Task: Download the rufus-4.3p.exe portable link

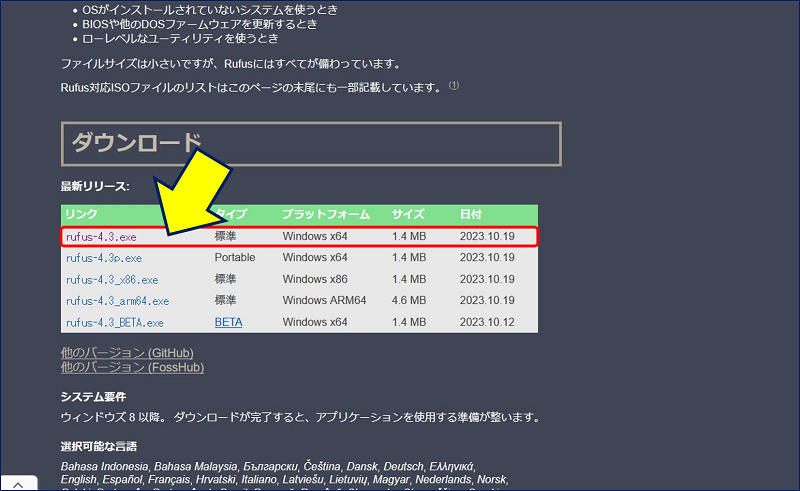Action: (x=104, y=258)
